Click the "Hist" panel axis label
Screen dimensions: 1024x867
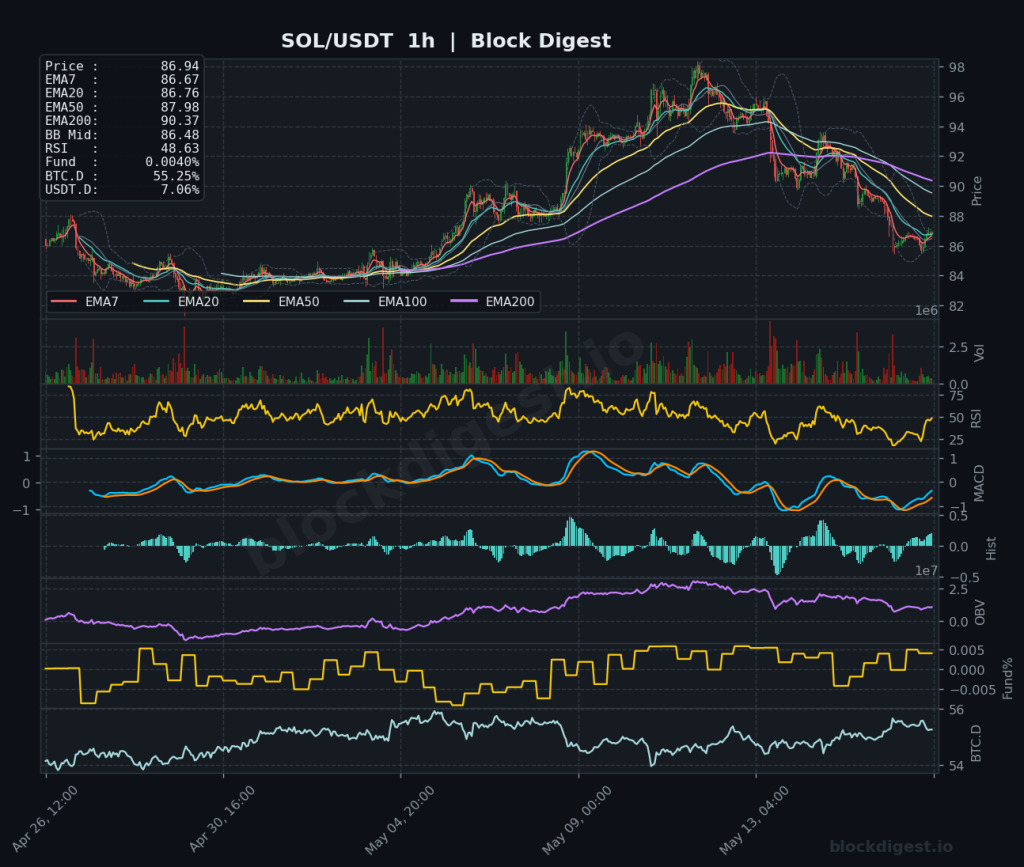991,548
